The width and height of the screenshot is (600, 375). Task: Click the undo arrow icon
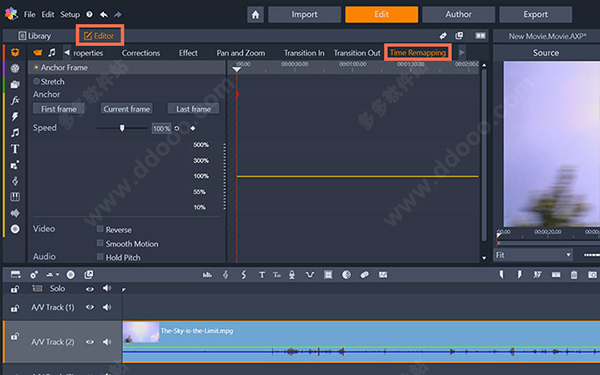pyautogui.click(x=104, y=15)
